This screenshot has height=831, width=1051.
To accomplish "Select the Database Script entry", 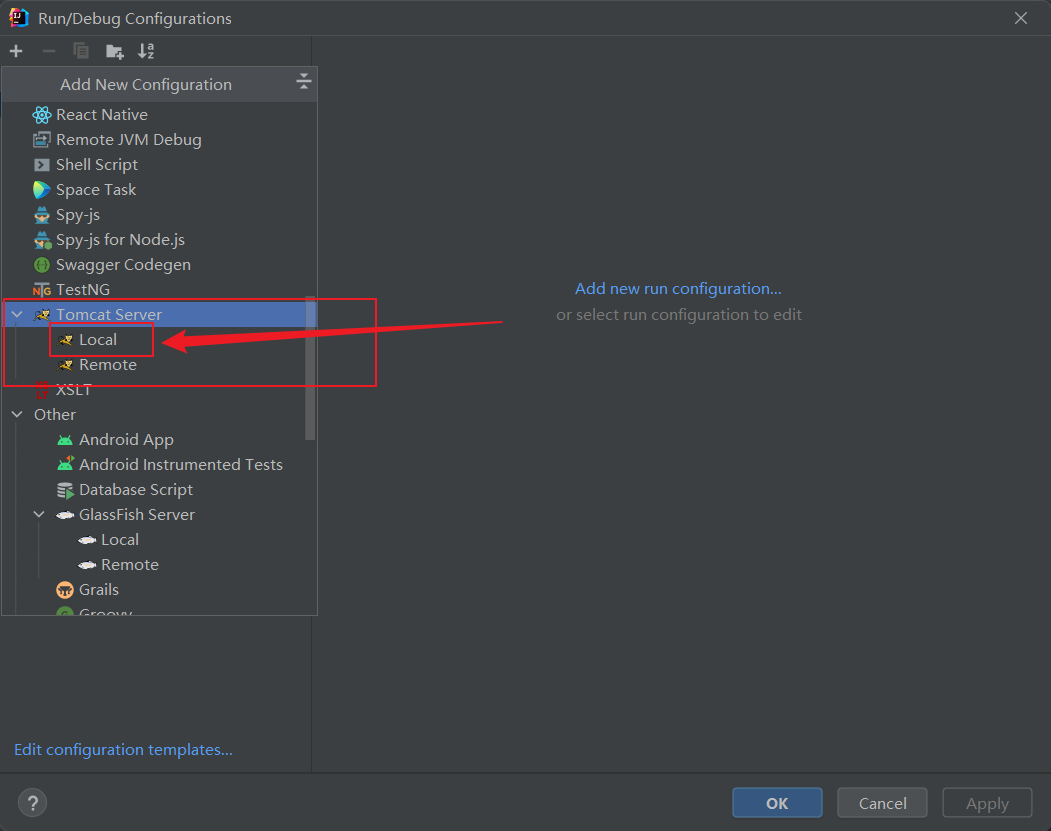I will (x=136, y=490).
